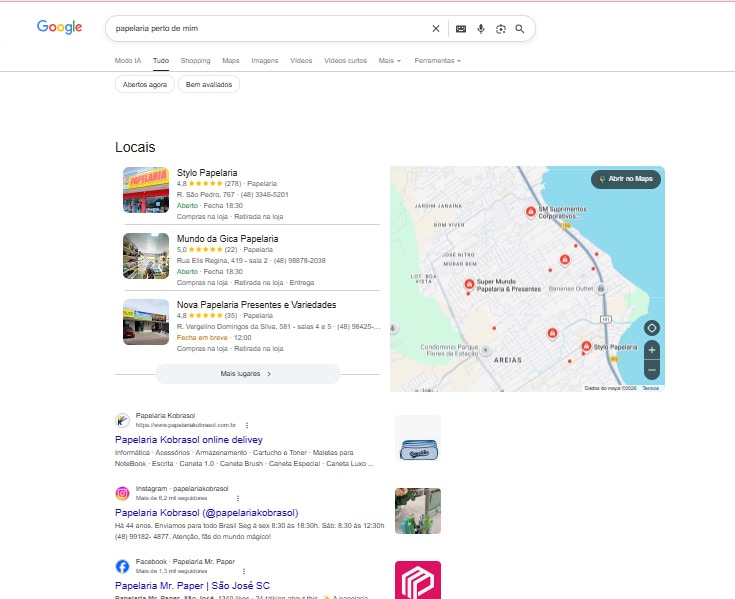735x599 pixels.
Task: Open Stylo Papelaria storefront thumbnail
Action: click(x=146, y=190)
